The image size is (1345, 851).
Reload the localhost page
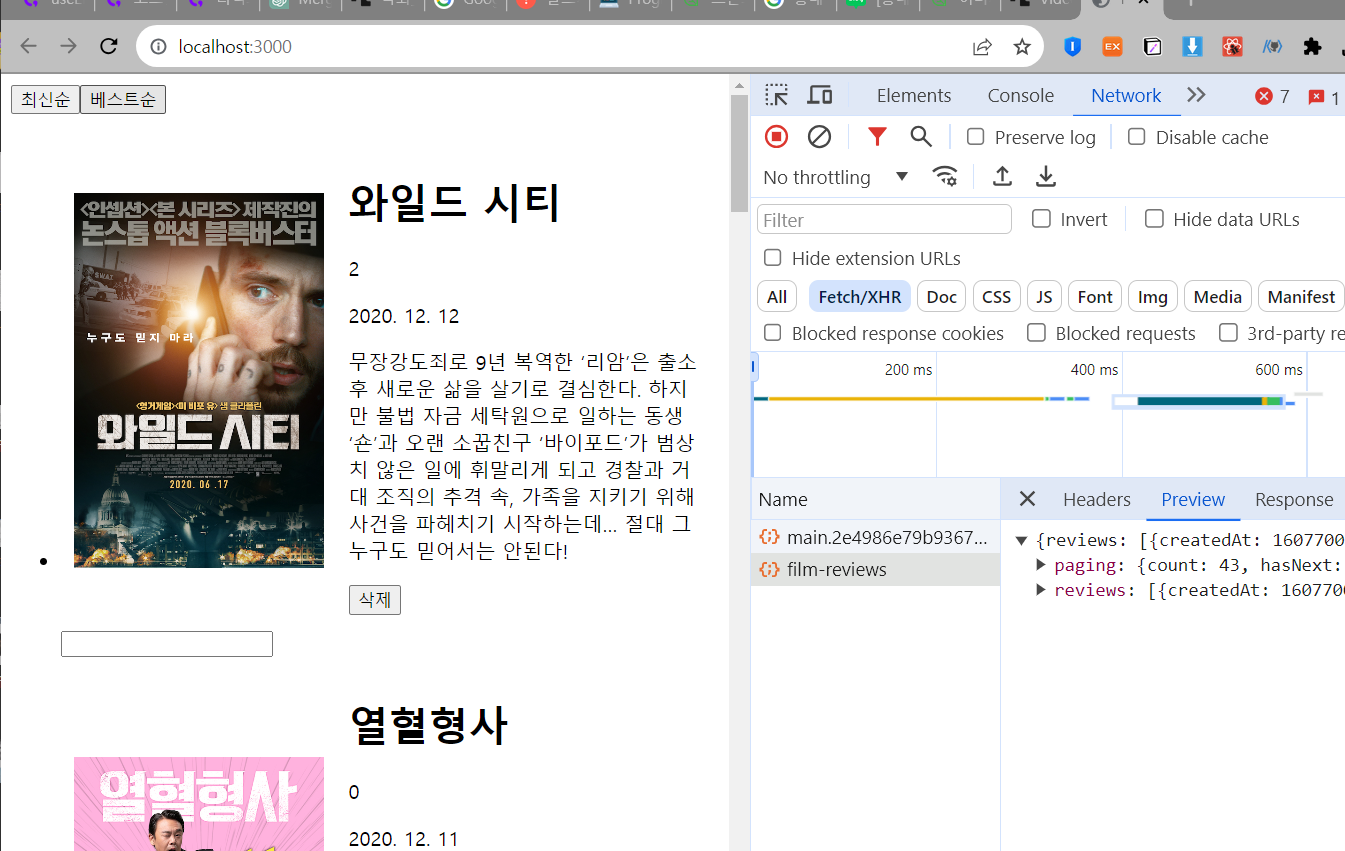109,46
